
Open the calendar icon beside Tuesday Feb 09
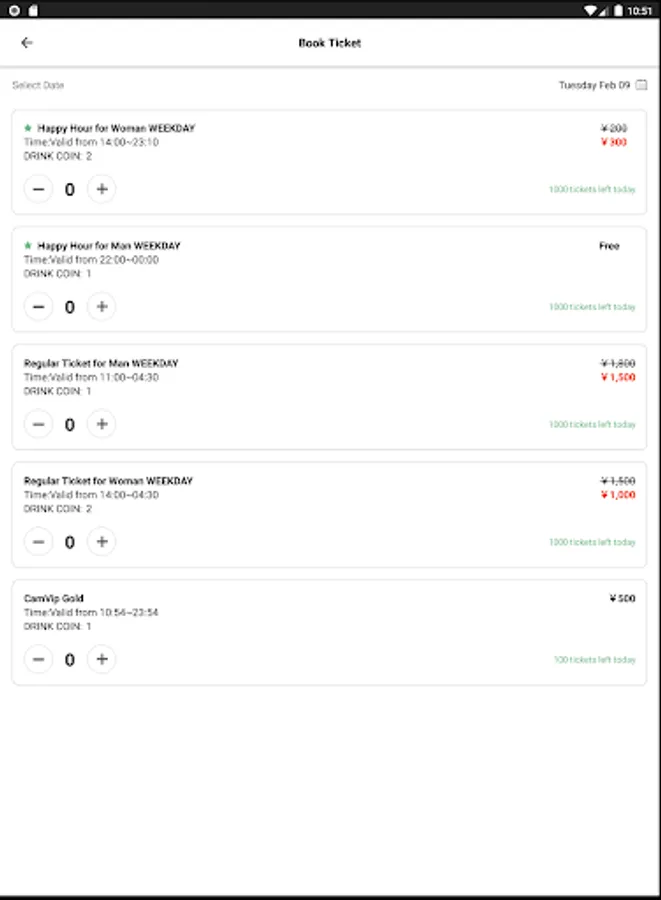coord(641,85)
